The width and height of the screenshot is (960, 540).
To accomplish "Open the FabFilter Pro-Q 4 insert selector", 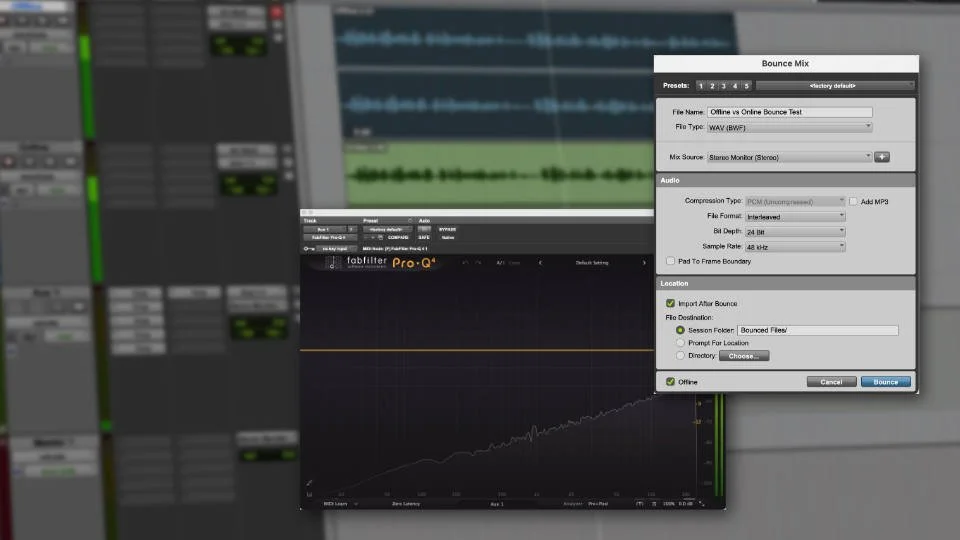I will pos(329,238).
